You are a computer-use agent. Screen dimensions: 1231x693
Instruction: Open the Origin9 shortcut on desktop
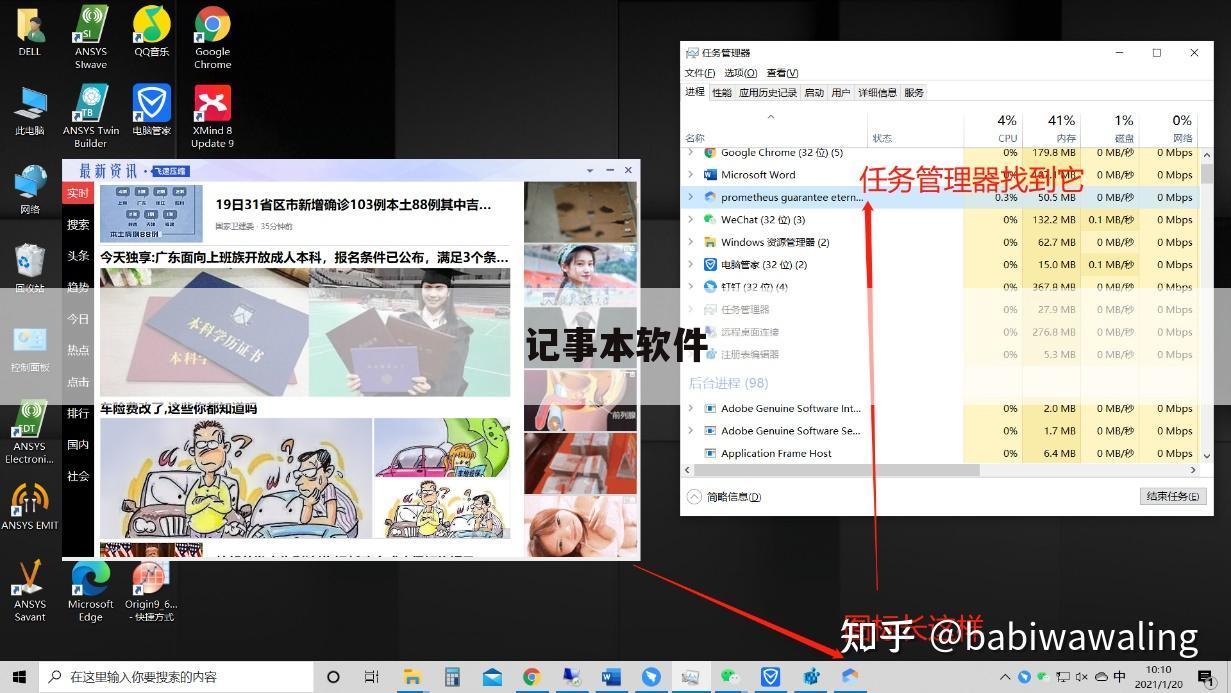[x=151, y=590]
